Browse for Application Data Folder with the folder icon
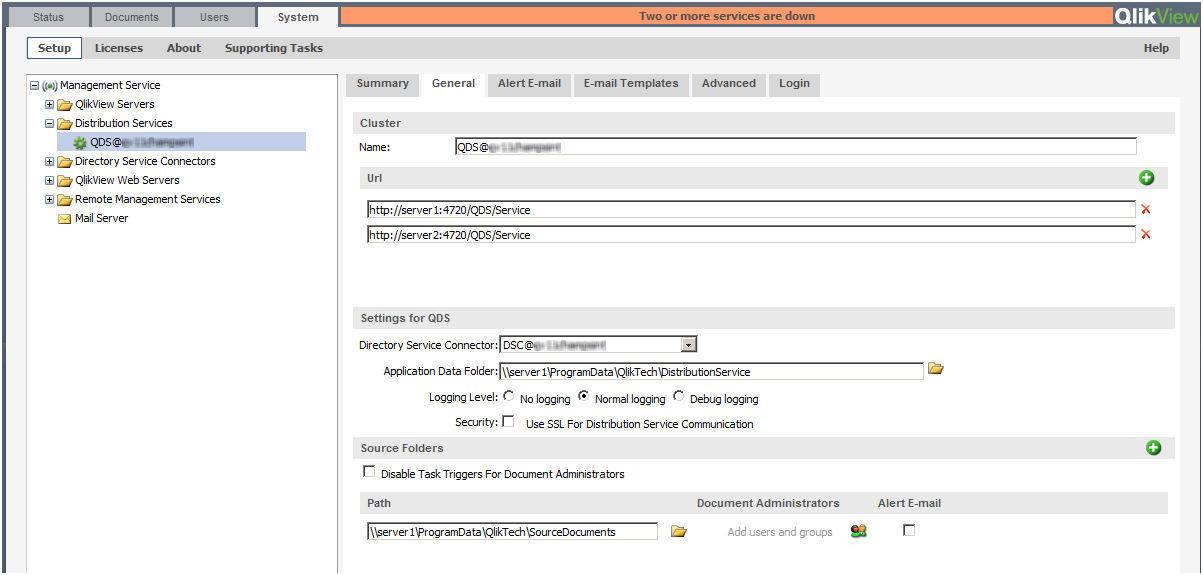Screen dimensions: 1203x575 coord(936,370)
